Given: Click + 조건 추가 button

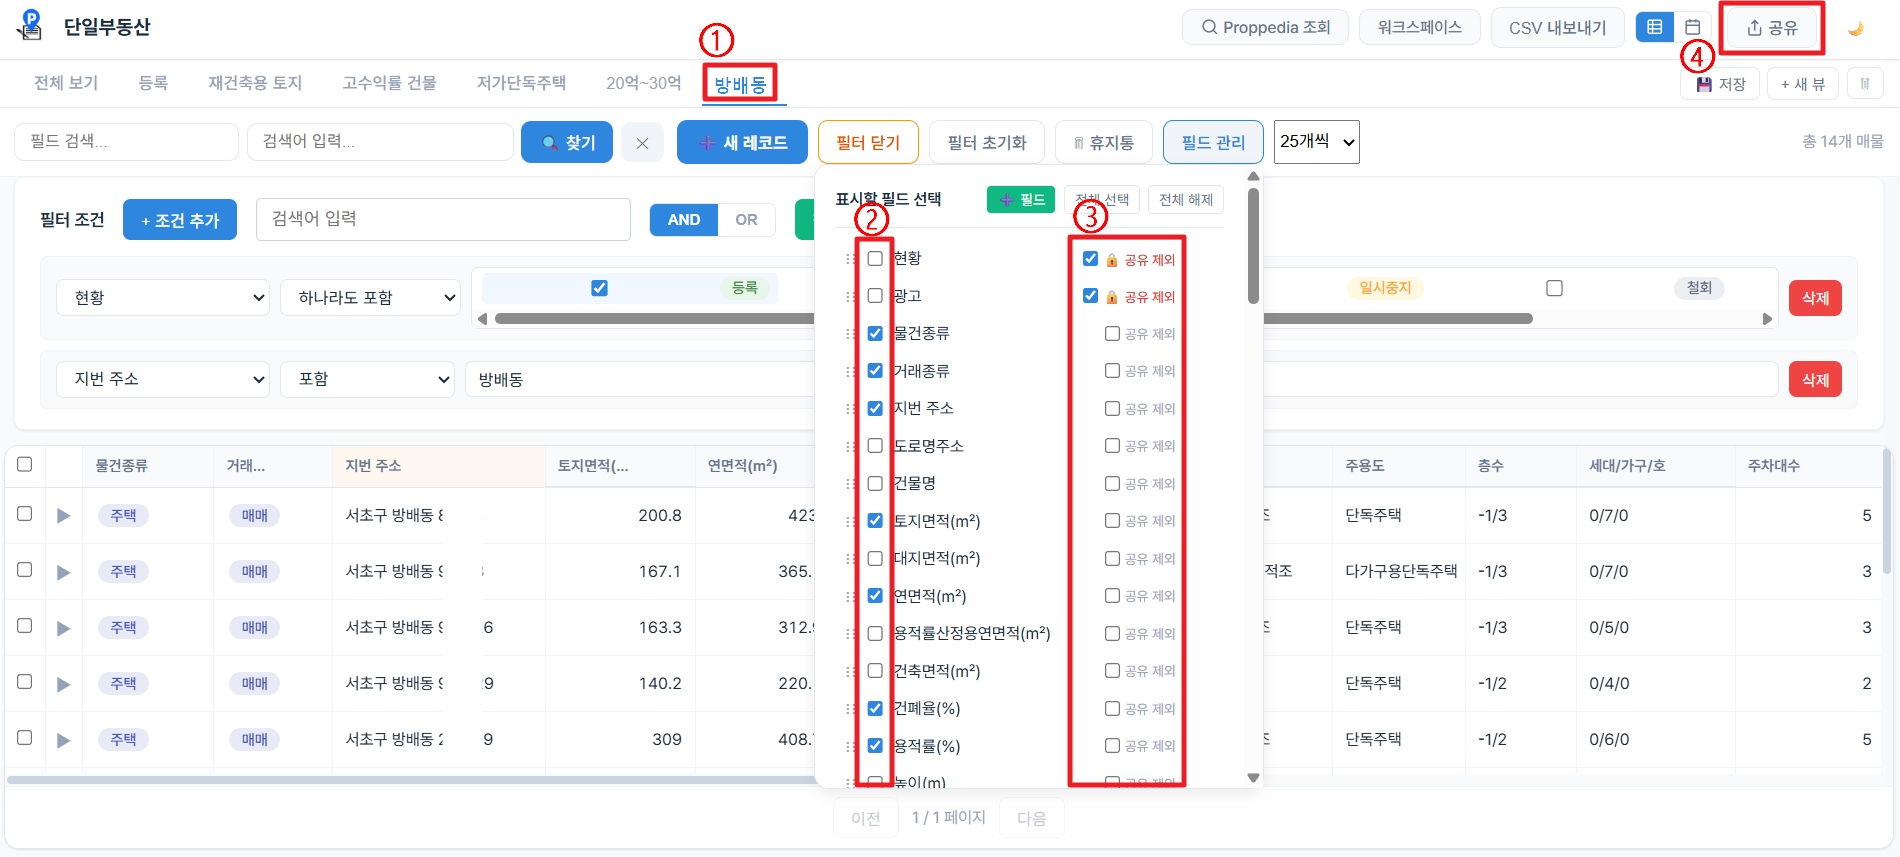Looking at the screenshot, I should pos(180,220).
